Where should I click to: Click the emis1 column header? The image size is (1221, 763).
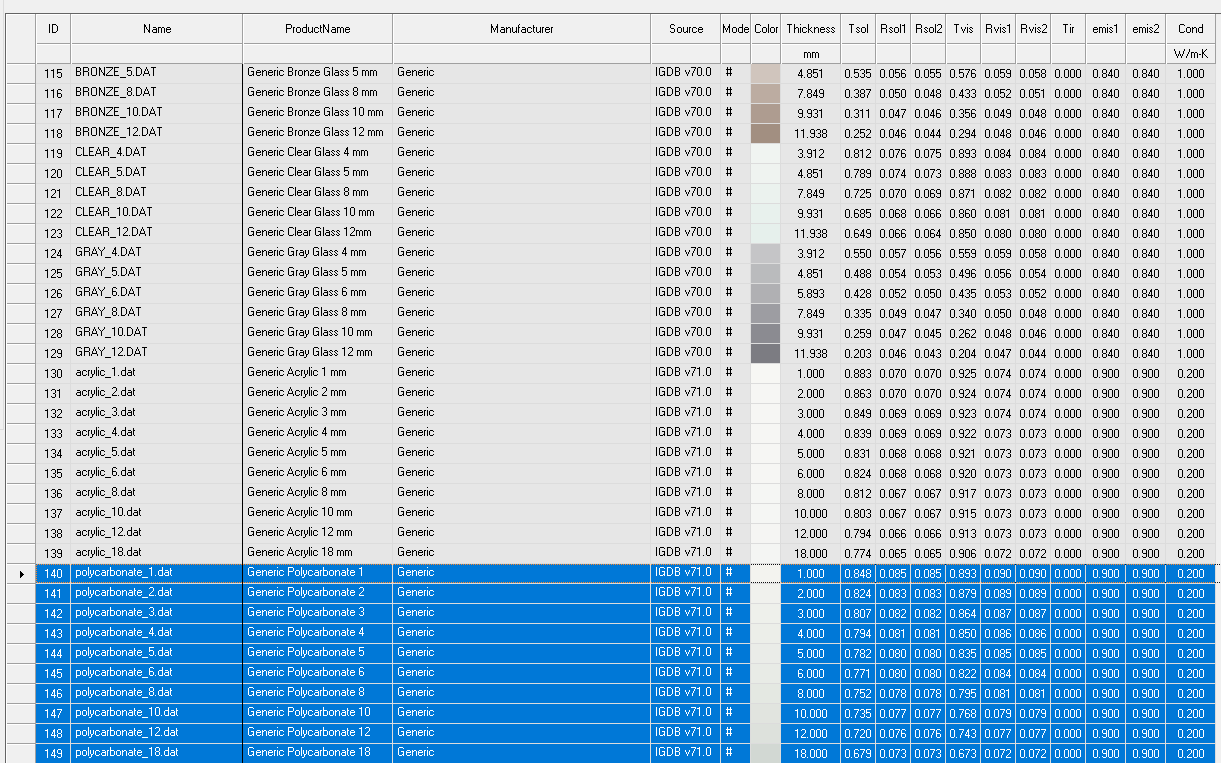point(1106,29)
